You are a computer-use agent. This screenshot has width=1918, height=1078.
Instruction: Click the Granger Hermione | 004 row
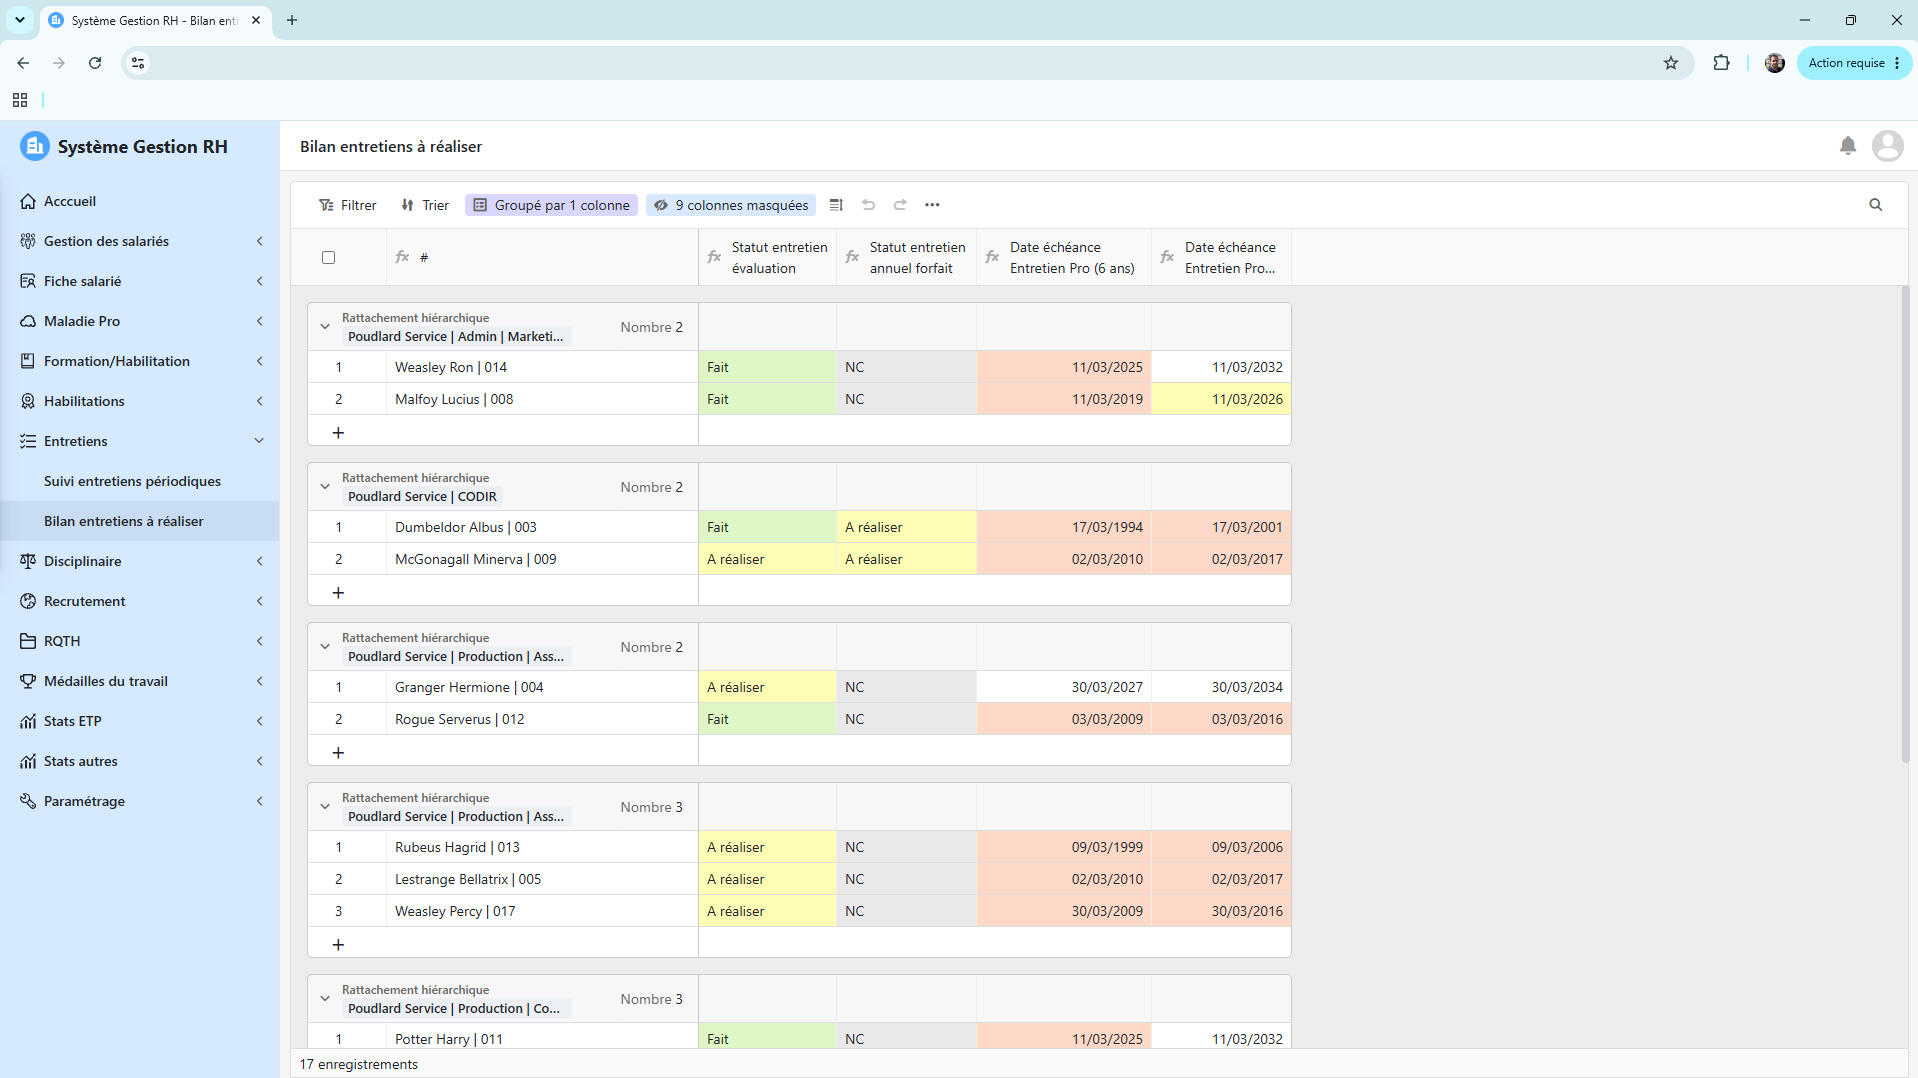[799, 687]
